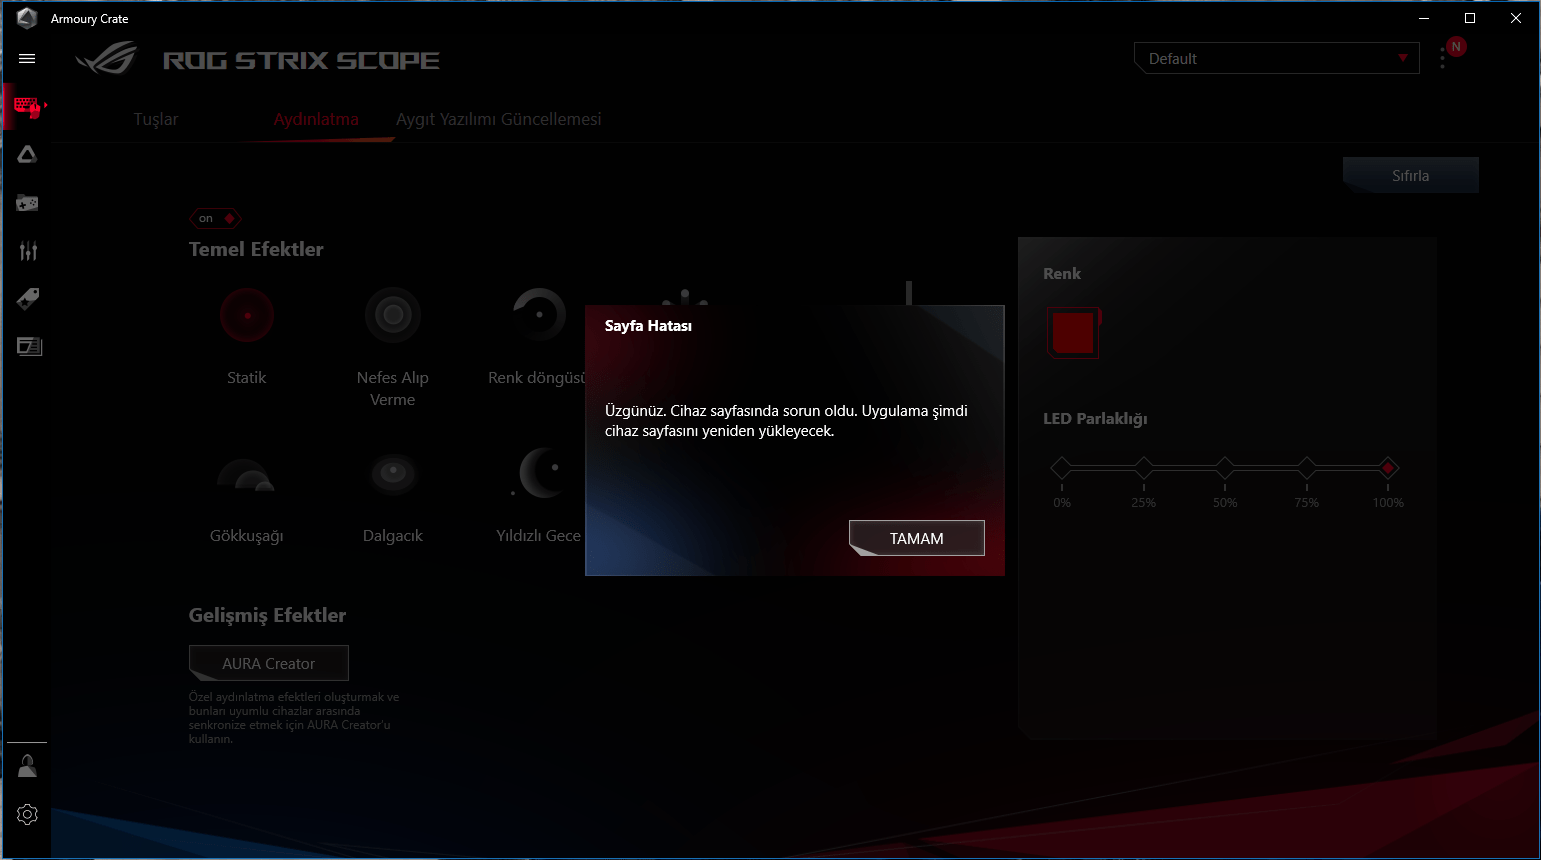Select the Nefes Alıp Verme effect icon
The height and width of the screenshot is (860, 1541).
point(393,315)
